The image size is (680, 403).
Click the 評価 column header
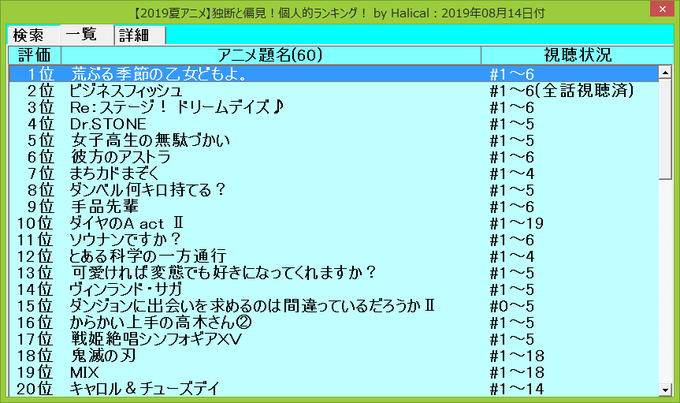coord(35,55)
